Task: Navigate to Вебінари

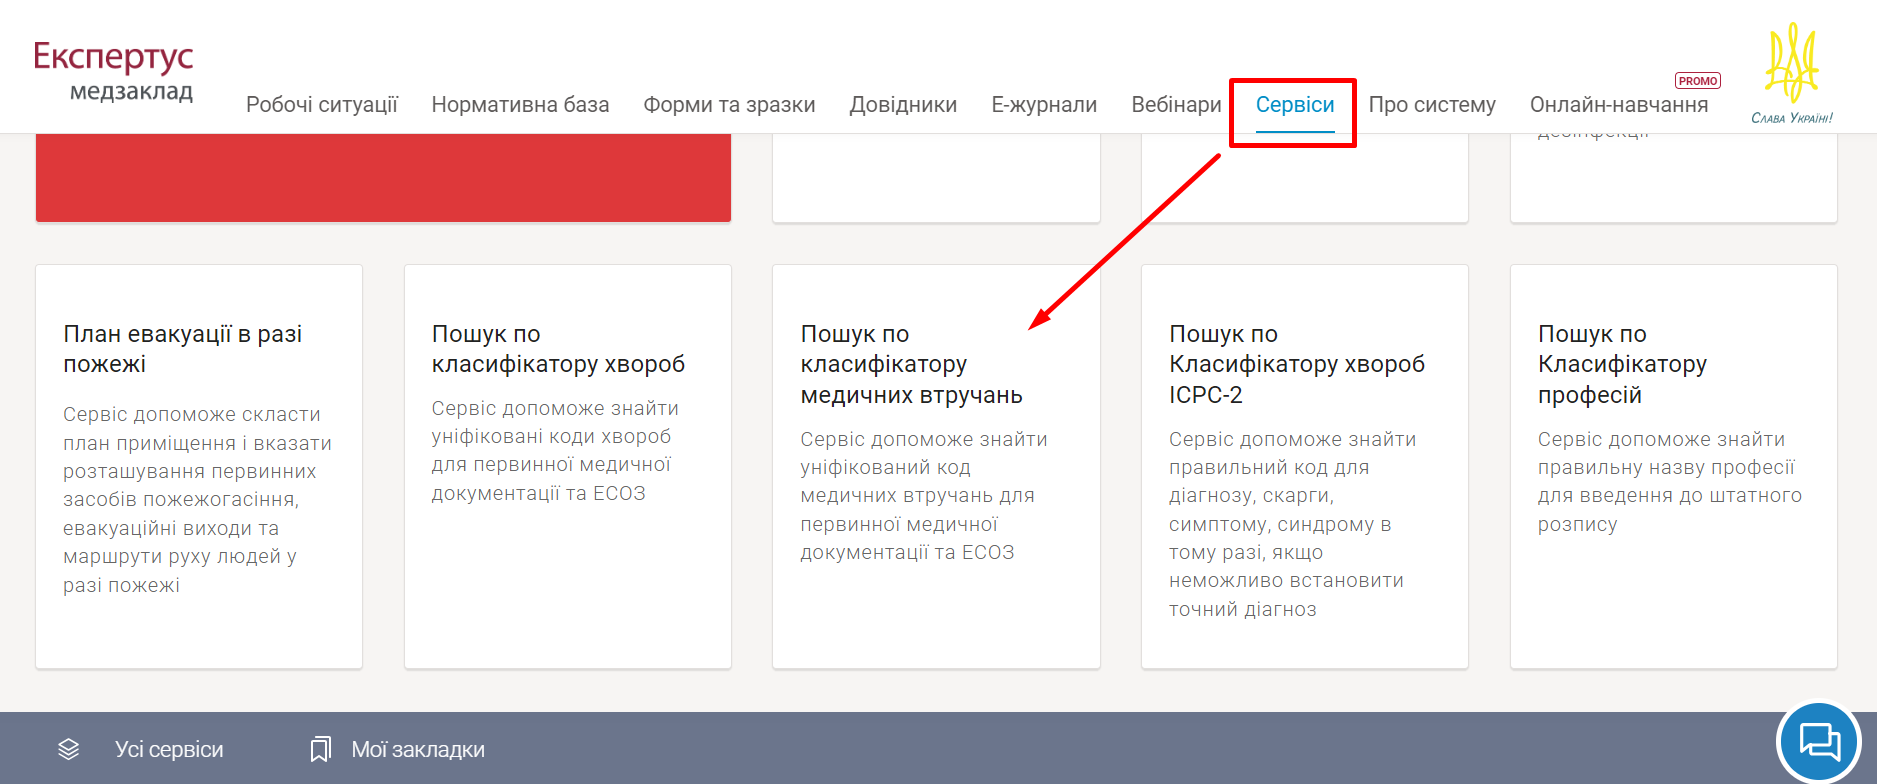Action: coord(1176,105)
